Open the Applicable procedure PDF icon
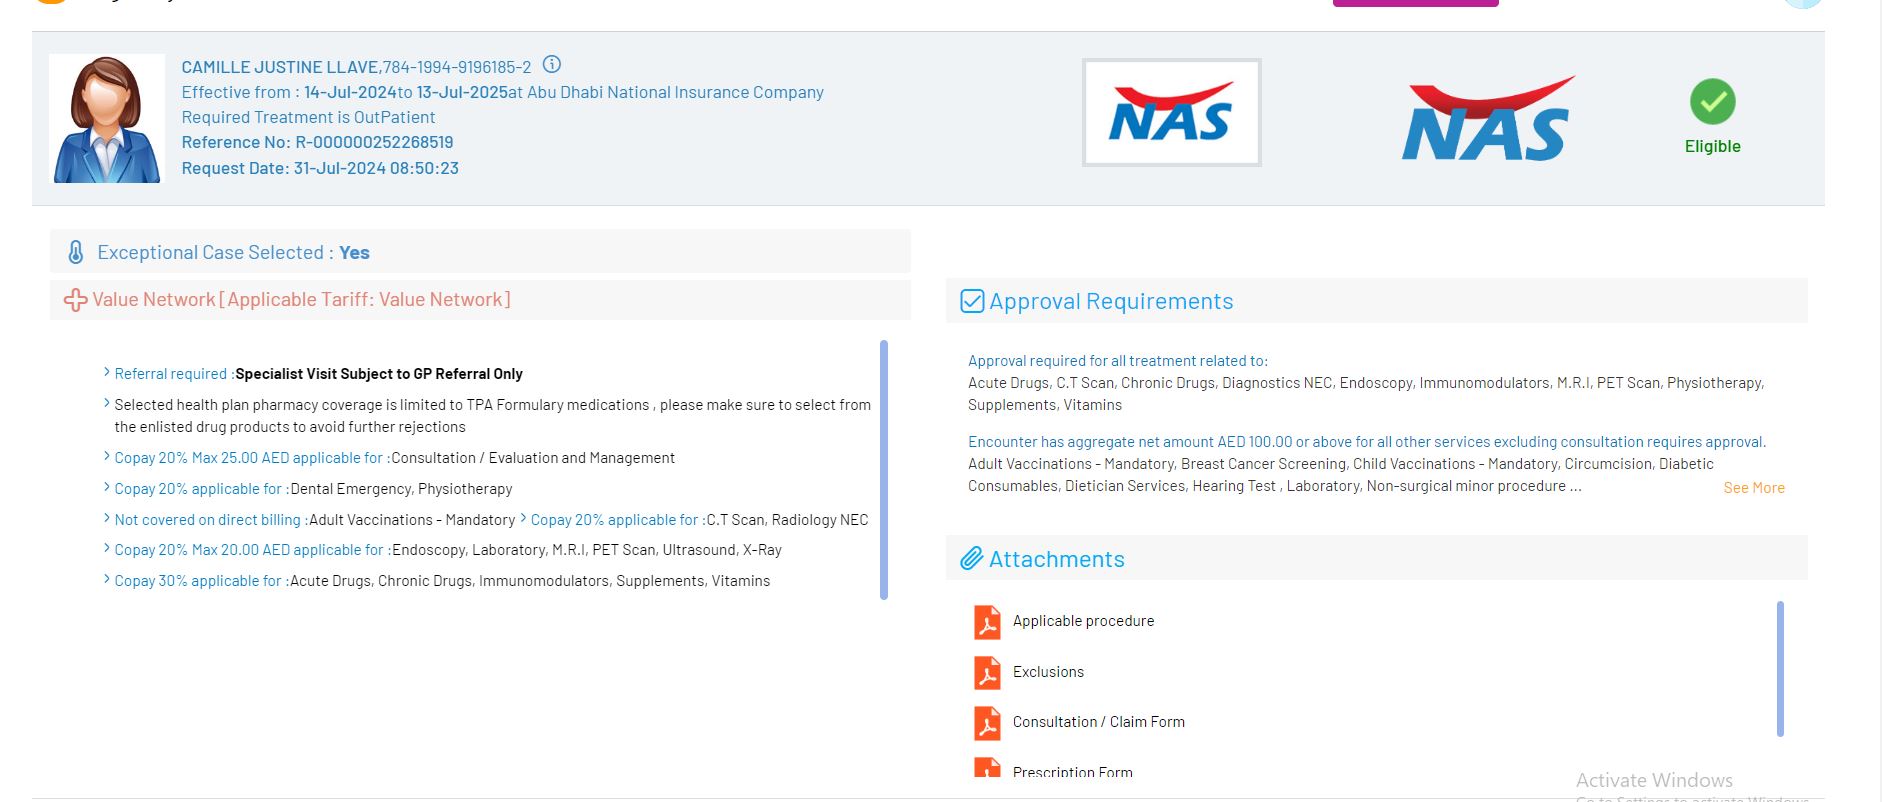The width and height of the screenshot is (1882, 802). [987, 622]
